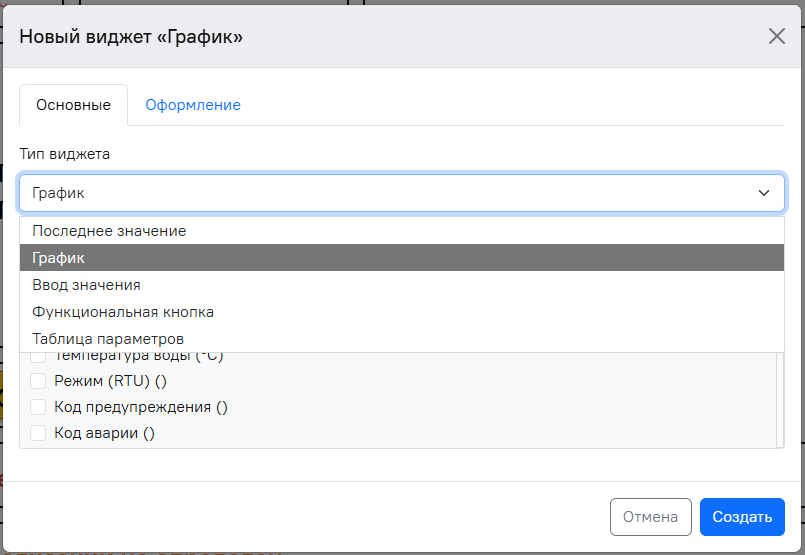This screenshot has width=805, height=555.
Task: Select the Основные tab
Action: click(x=73, y=105)
